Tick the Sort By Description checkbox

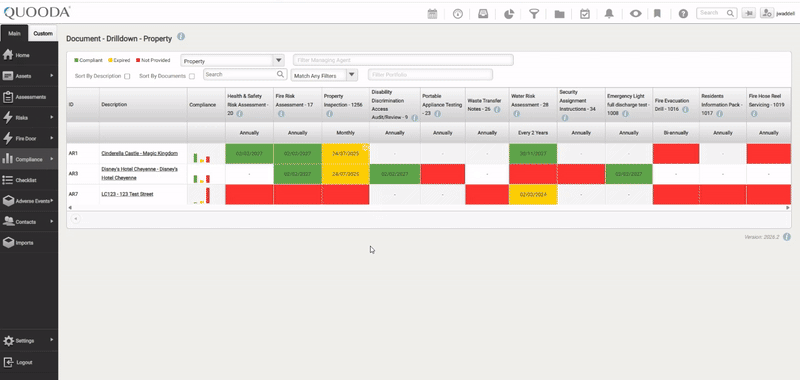[x=127, y=77]
